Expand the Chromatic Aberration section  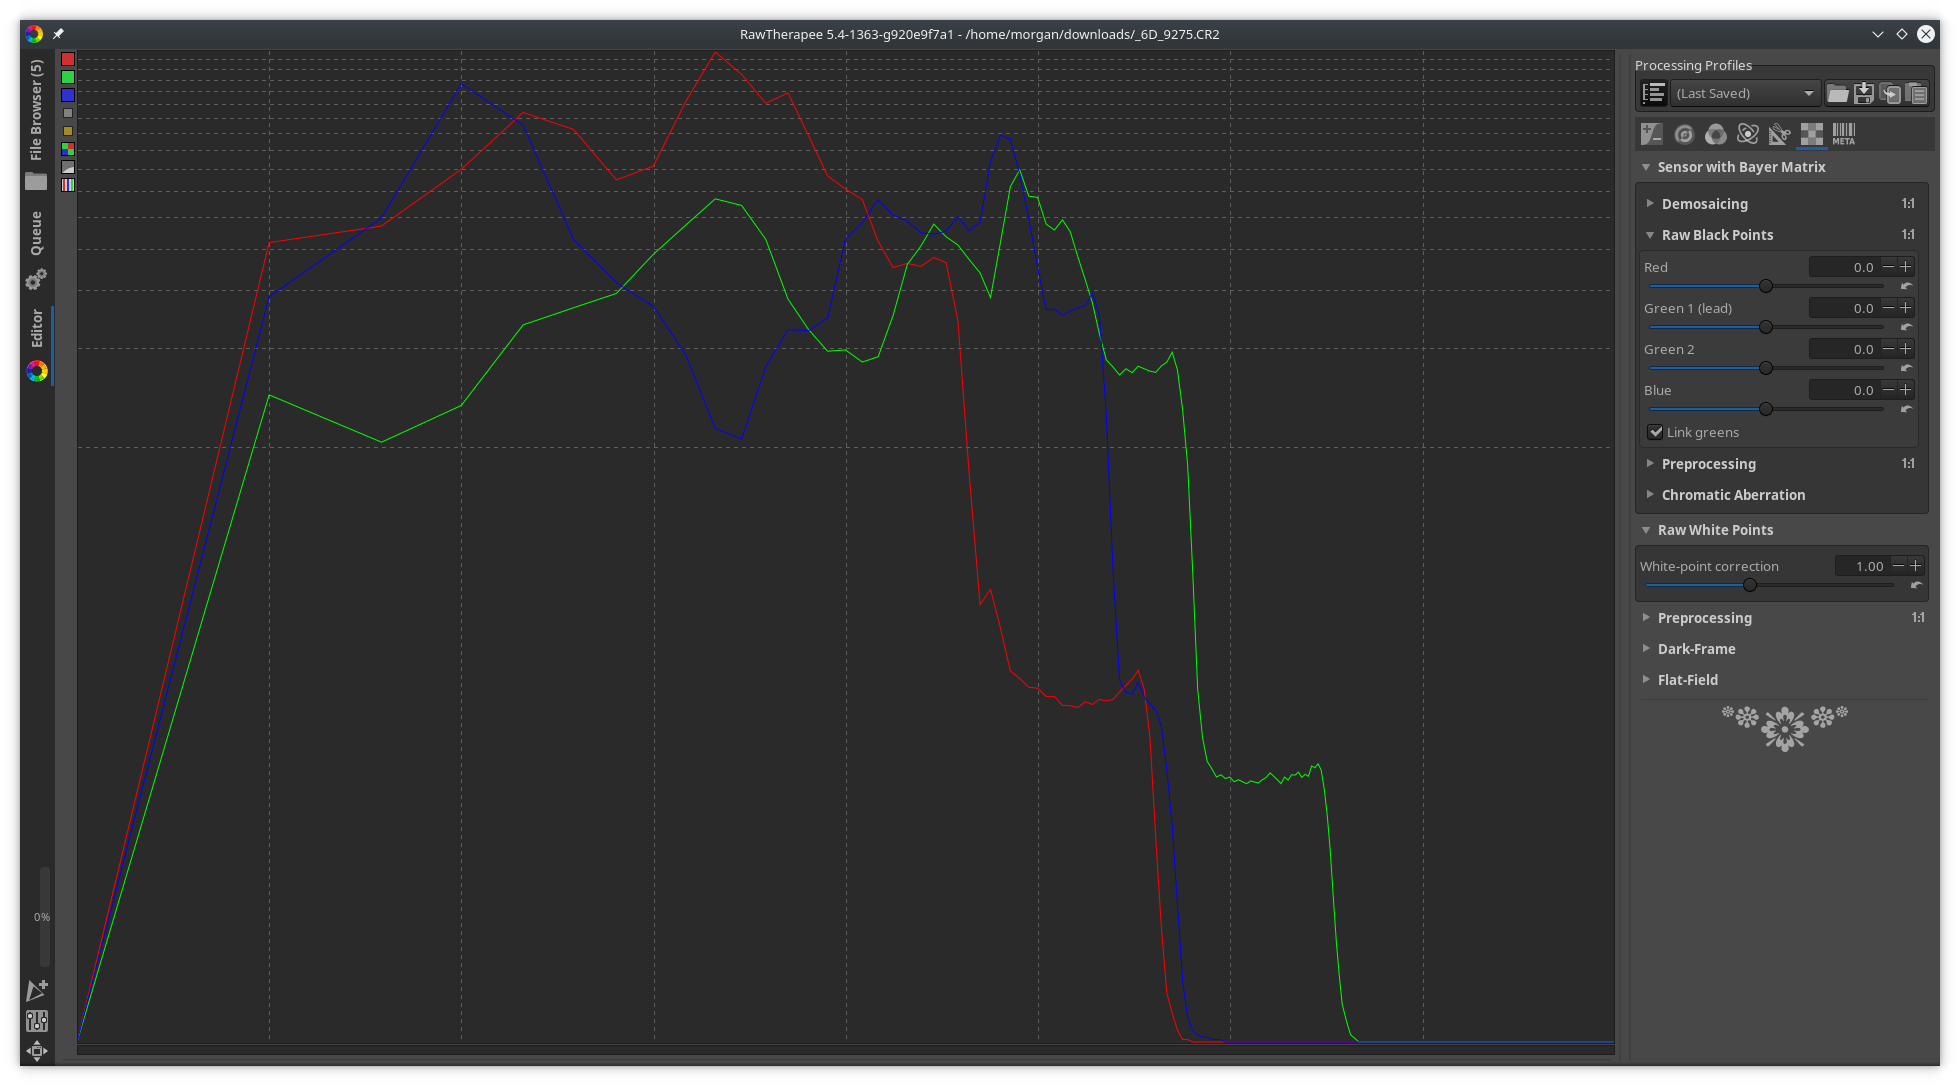(1732, 495)
